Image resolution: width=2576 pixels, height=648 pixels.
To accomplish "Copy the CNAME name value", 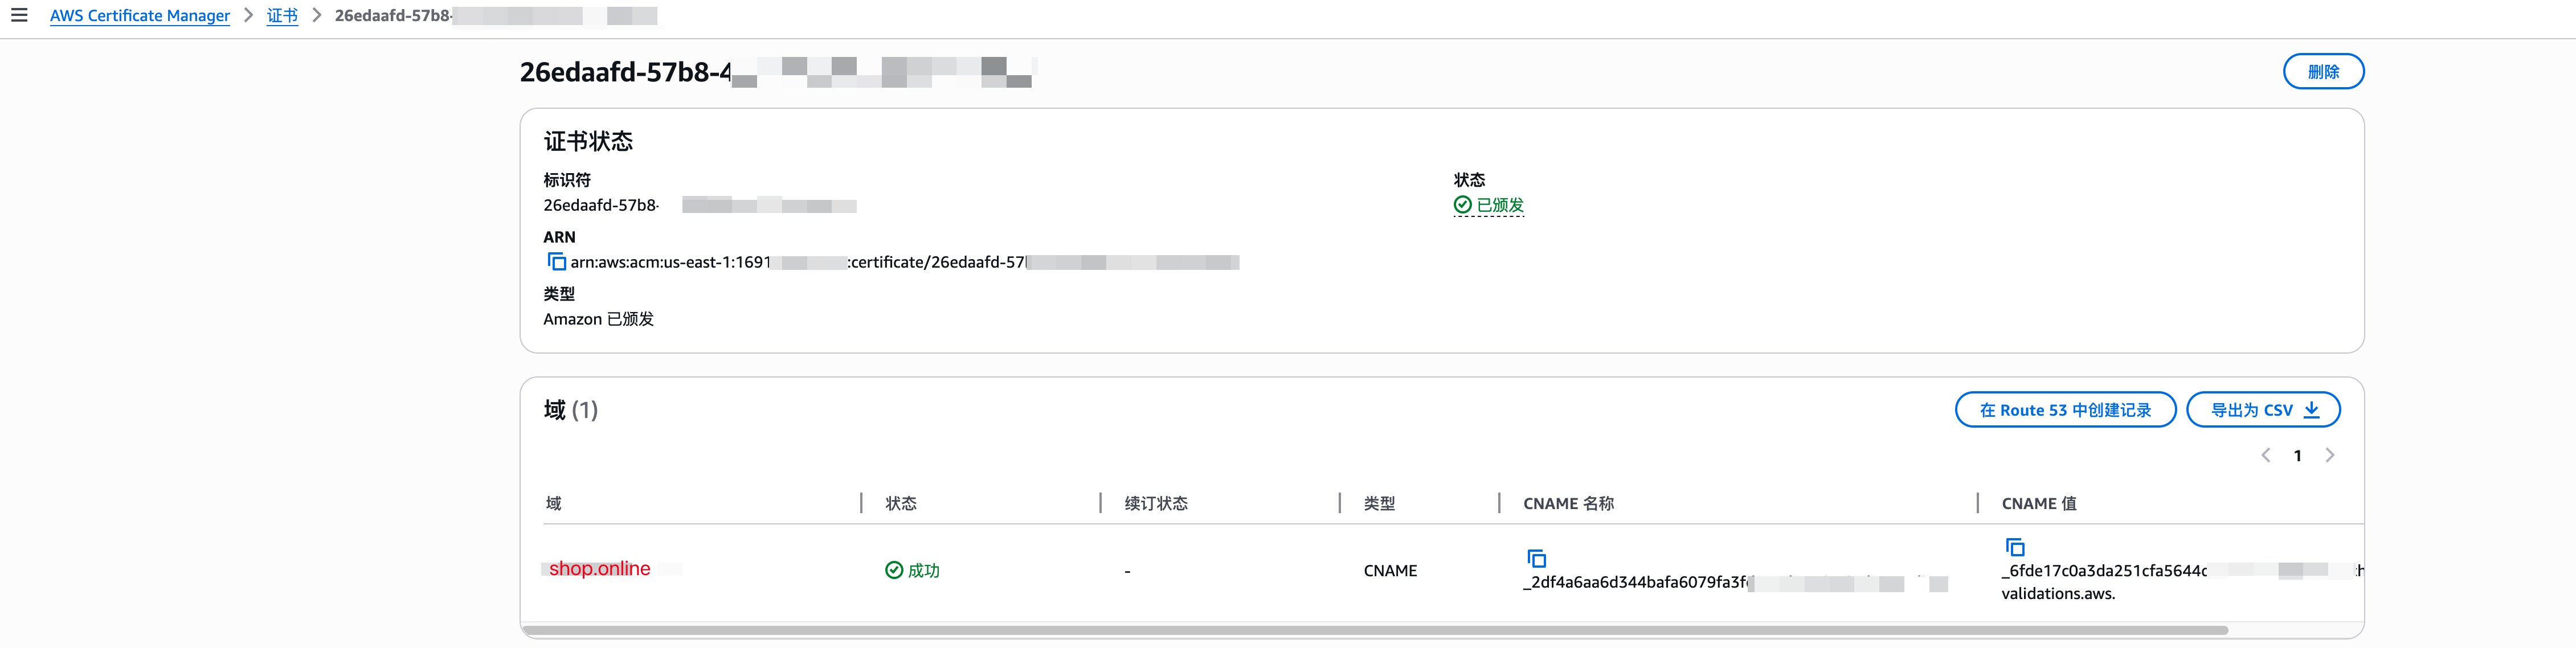I will [x=1536, y=558].
